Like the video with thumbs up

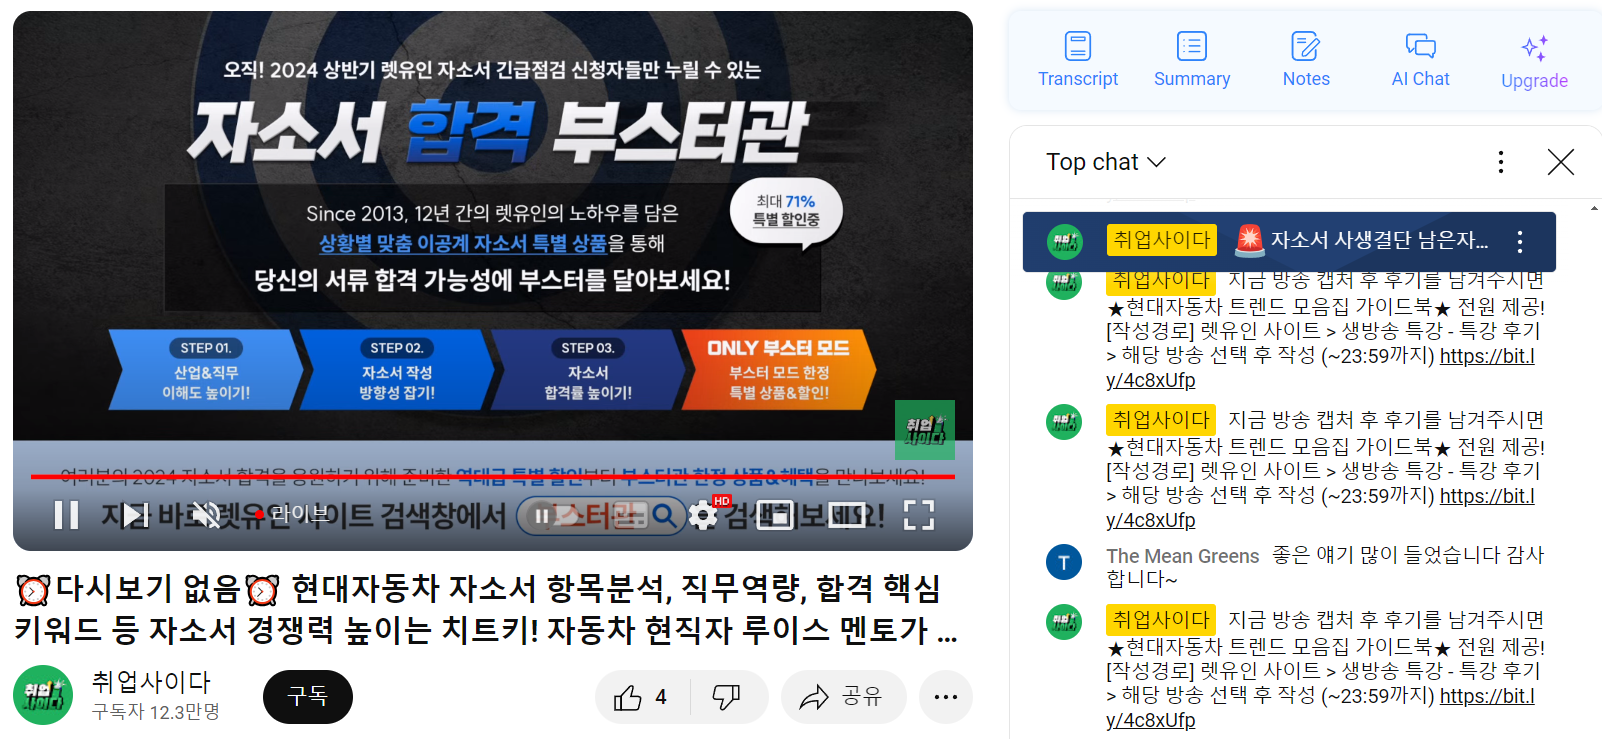(x=642, y=697)
